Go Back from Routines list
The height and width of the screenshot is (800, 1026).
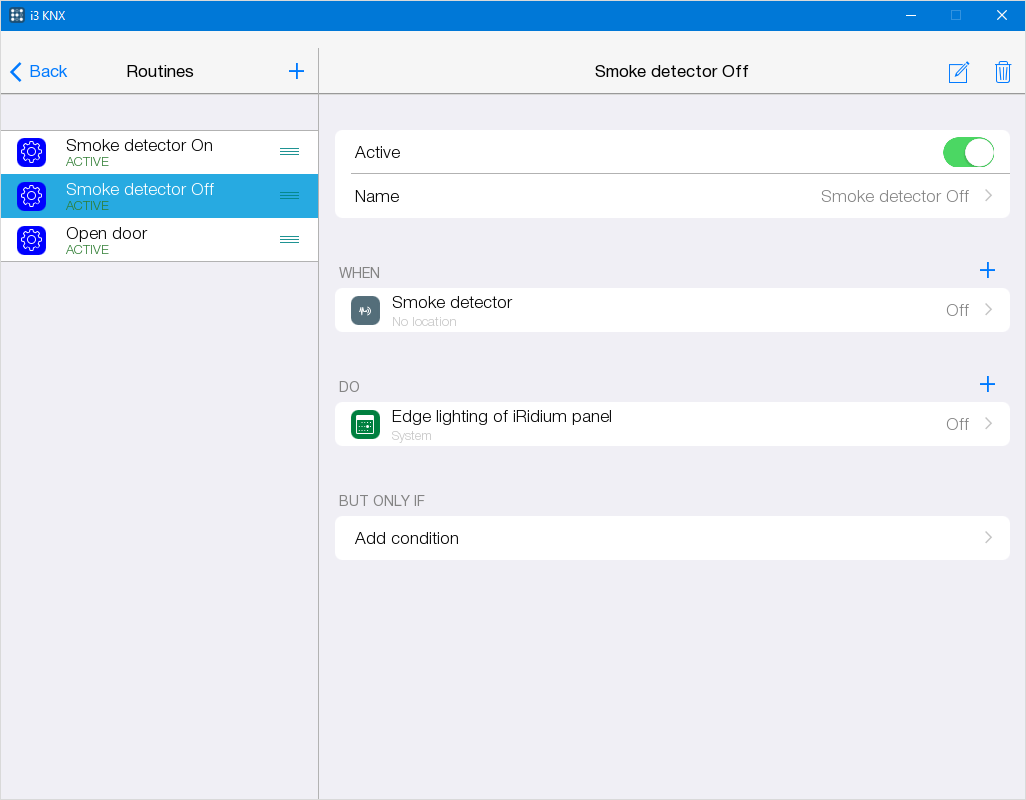(x=39, y=71)
